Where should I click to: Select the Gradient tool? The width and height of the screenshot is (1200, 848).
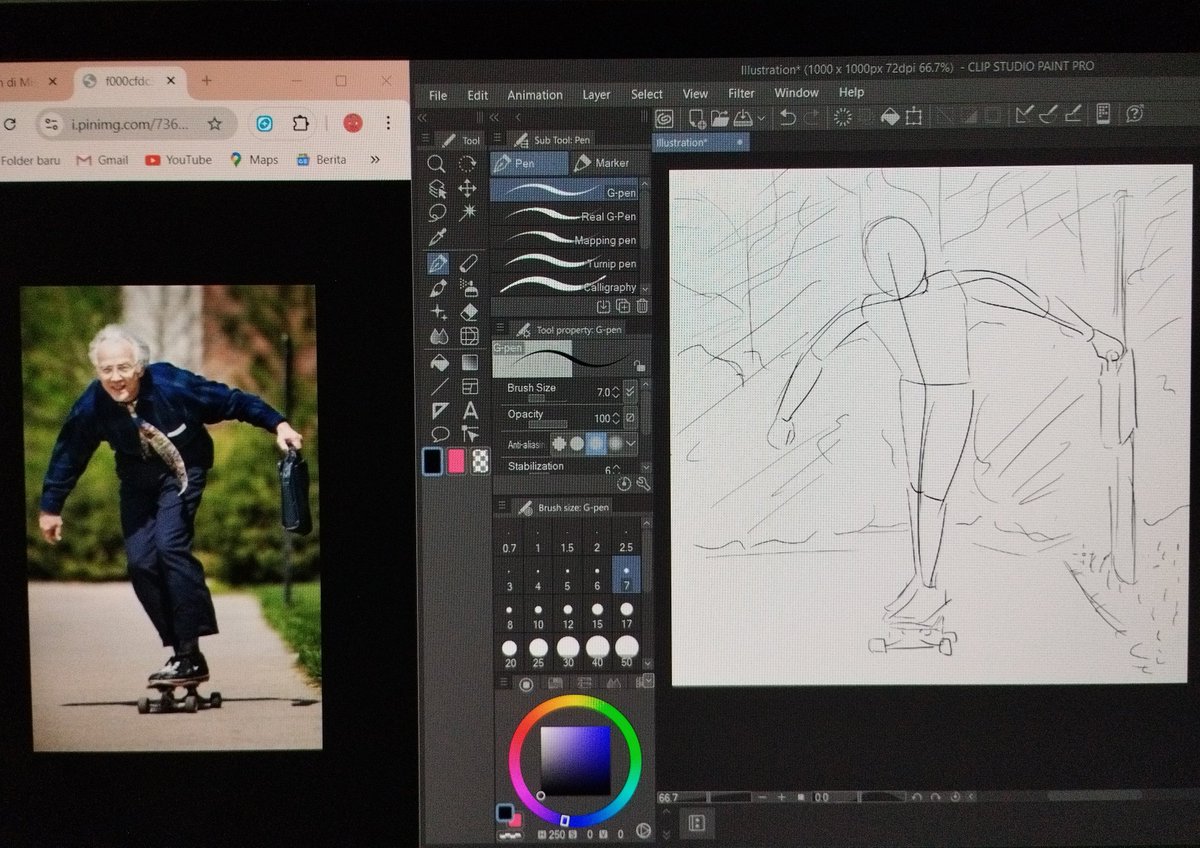469,361
